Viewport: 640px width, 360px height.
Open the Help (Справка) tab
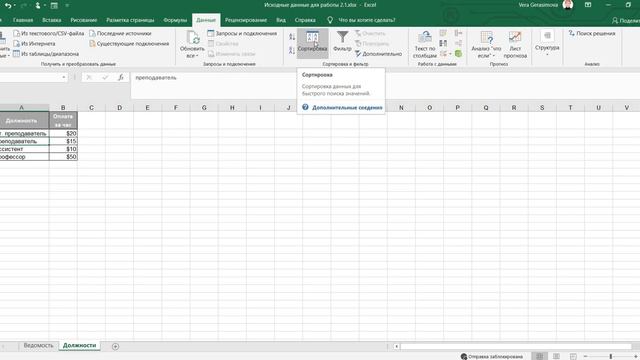tap(305, 20)
